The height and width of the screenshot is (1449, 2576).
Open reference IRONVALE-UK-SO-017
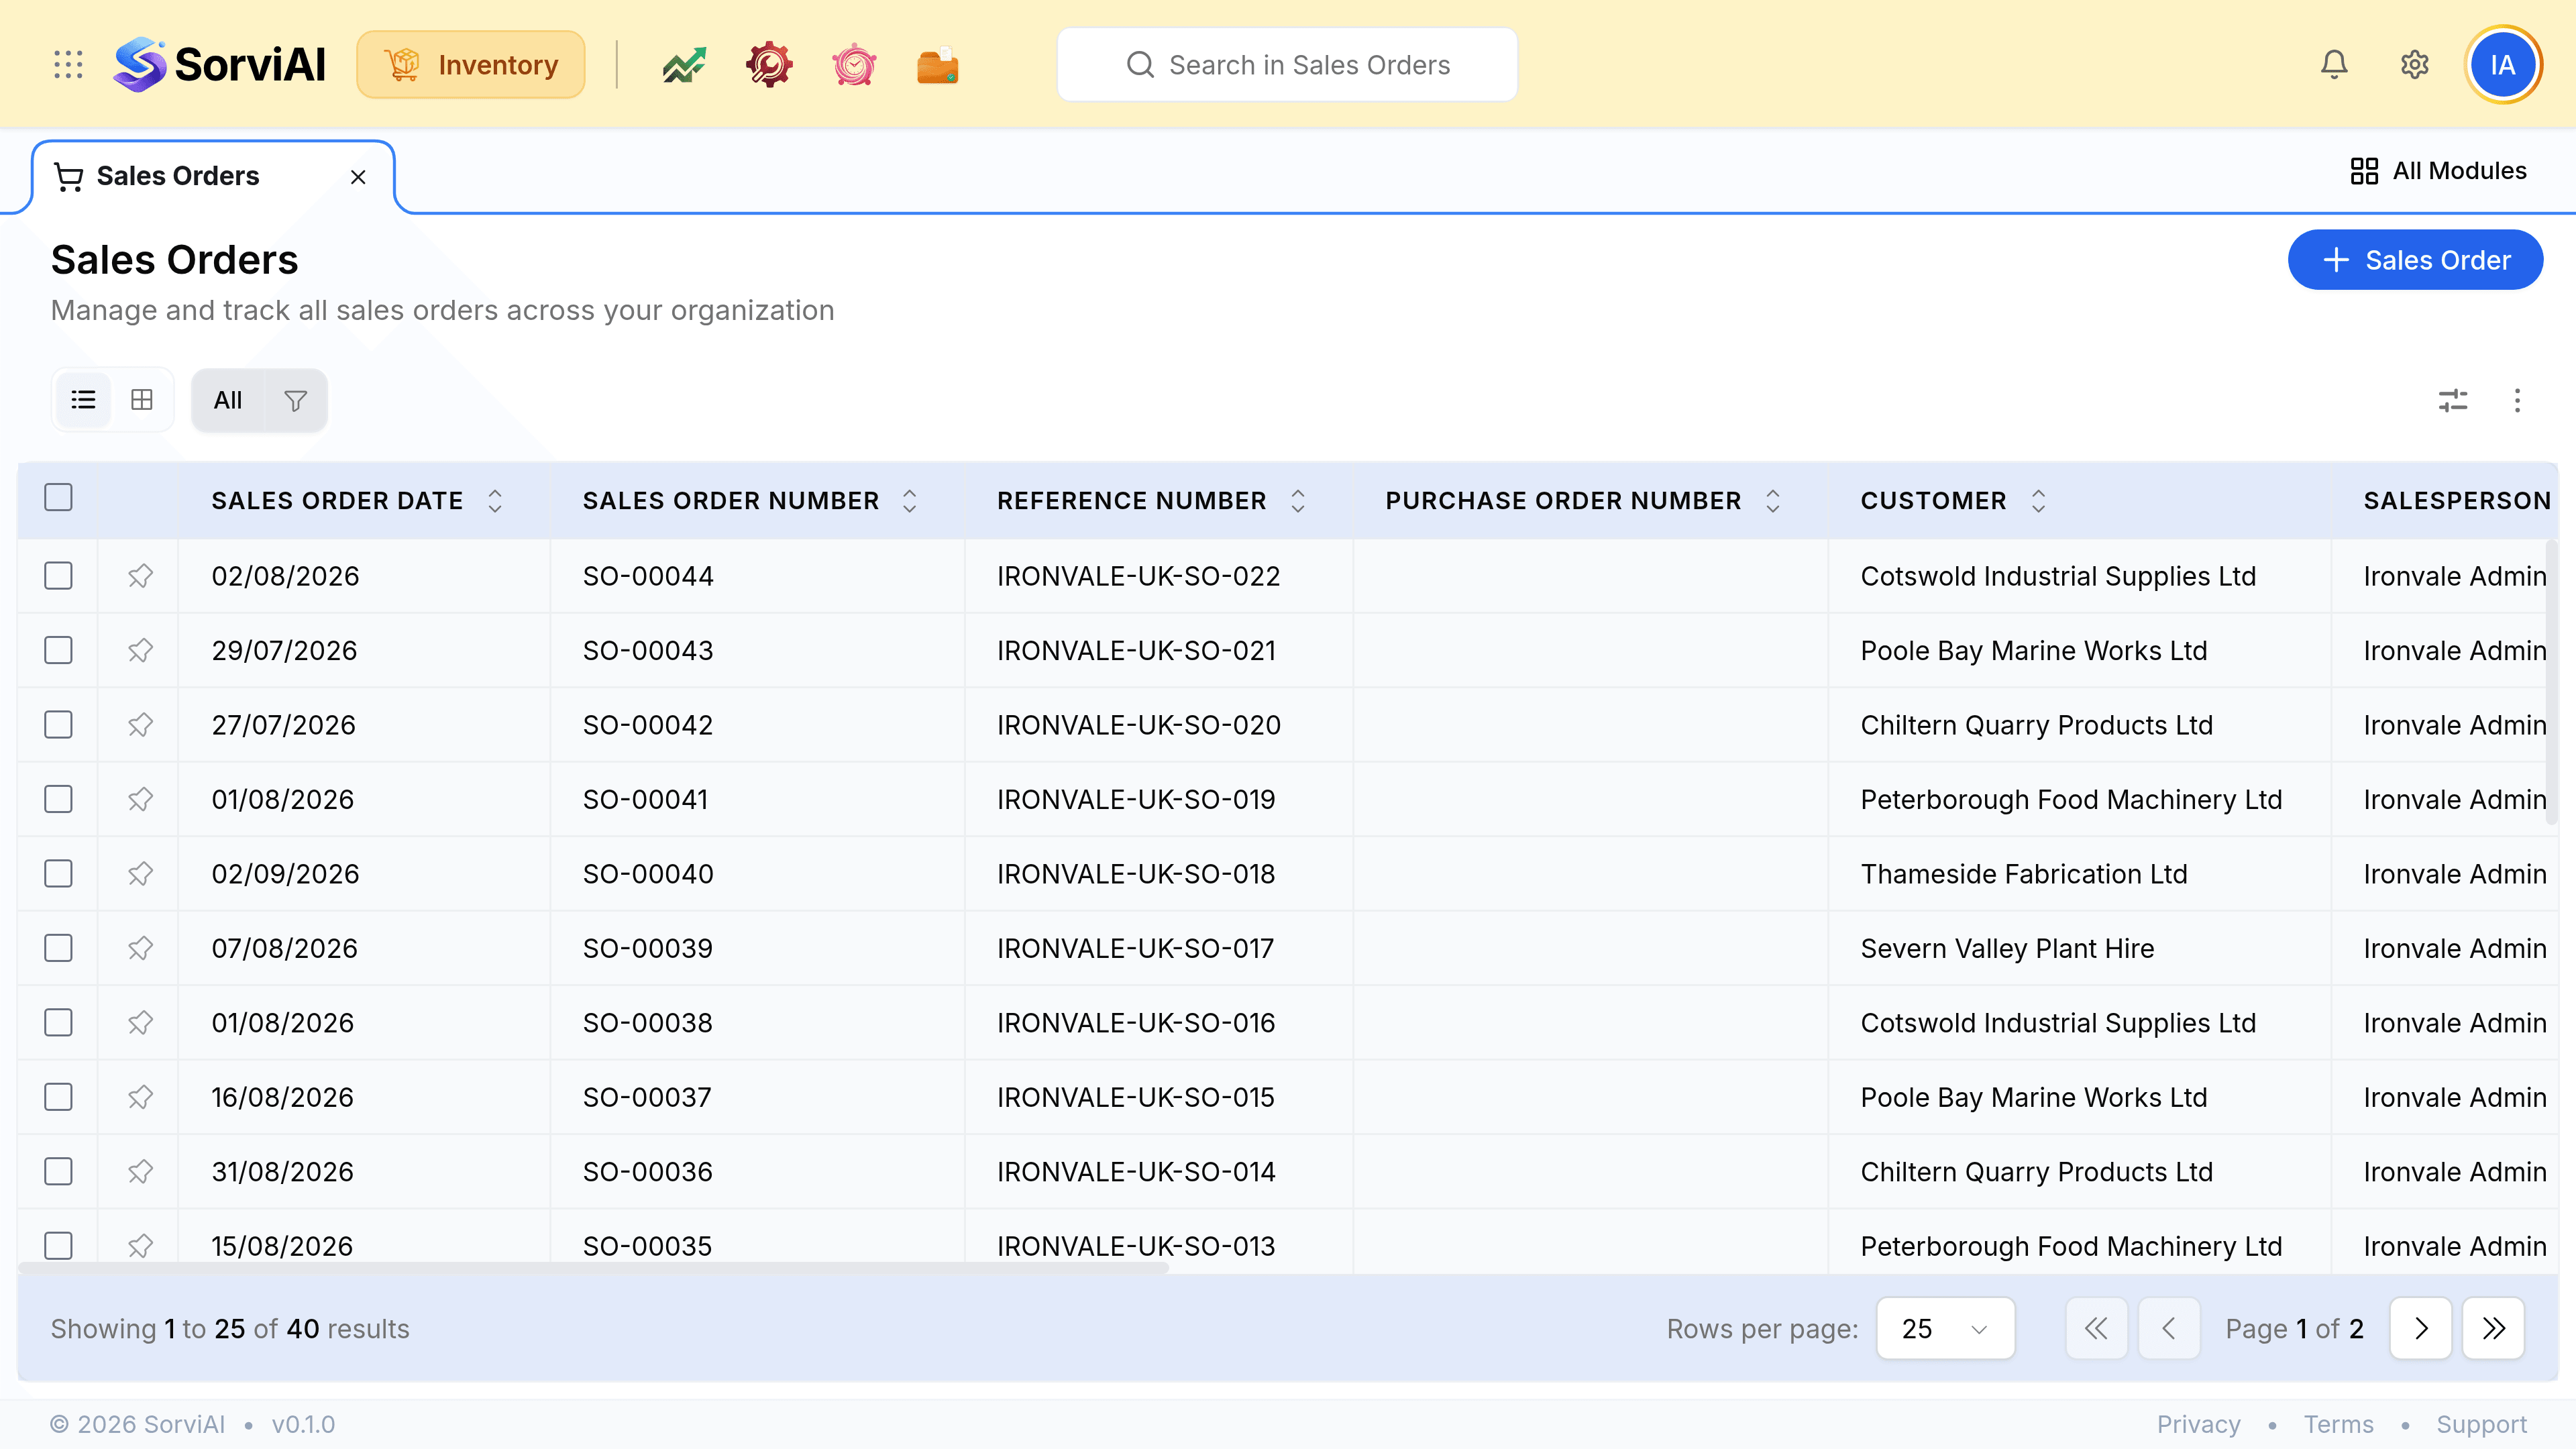[x=1135, y=948]
